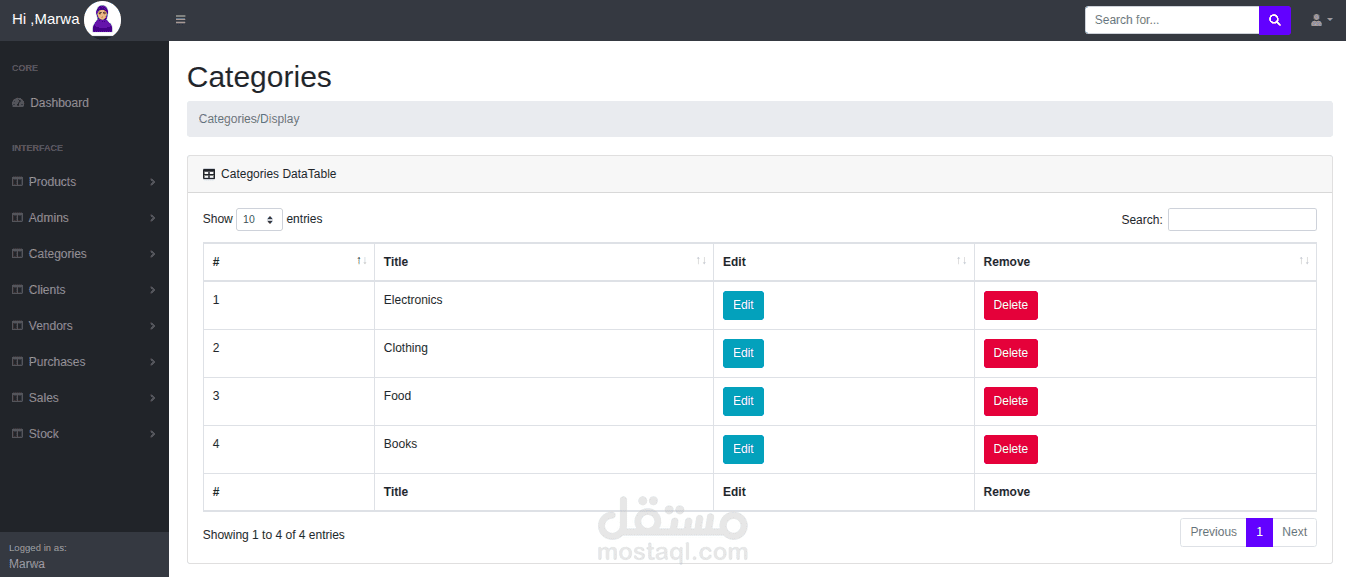Click the Categories/Display breadcrumb
Viewport: 1346px width, 577px height.
249,119
